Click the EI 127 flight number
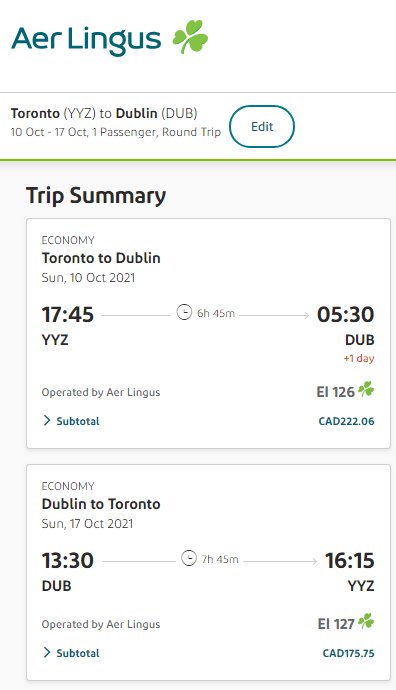Viewport: 396px width, 690px height. click(336, 624)
